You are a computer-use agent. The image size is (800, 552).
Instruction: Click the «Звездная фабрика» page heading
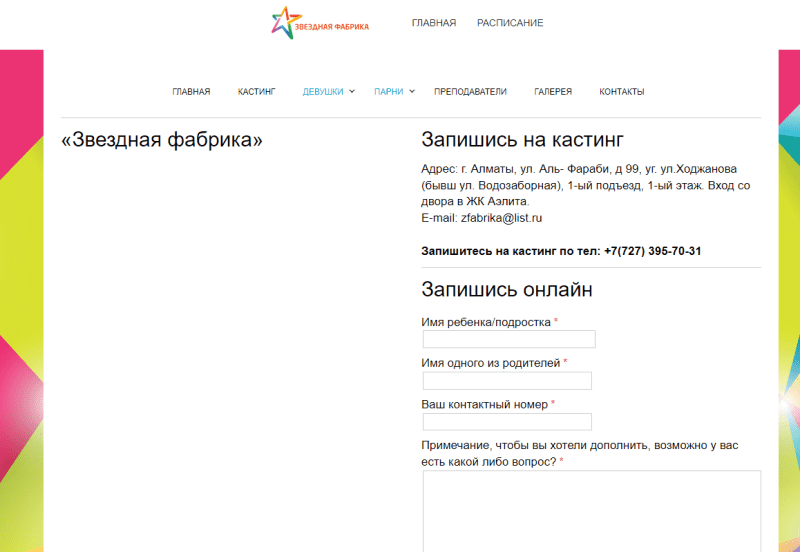[x=162, y=140]
